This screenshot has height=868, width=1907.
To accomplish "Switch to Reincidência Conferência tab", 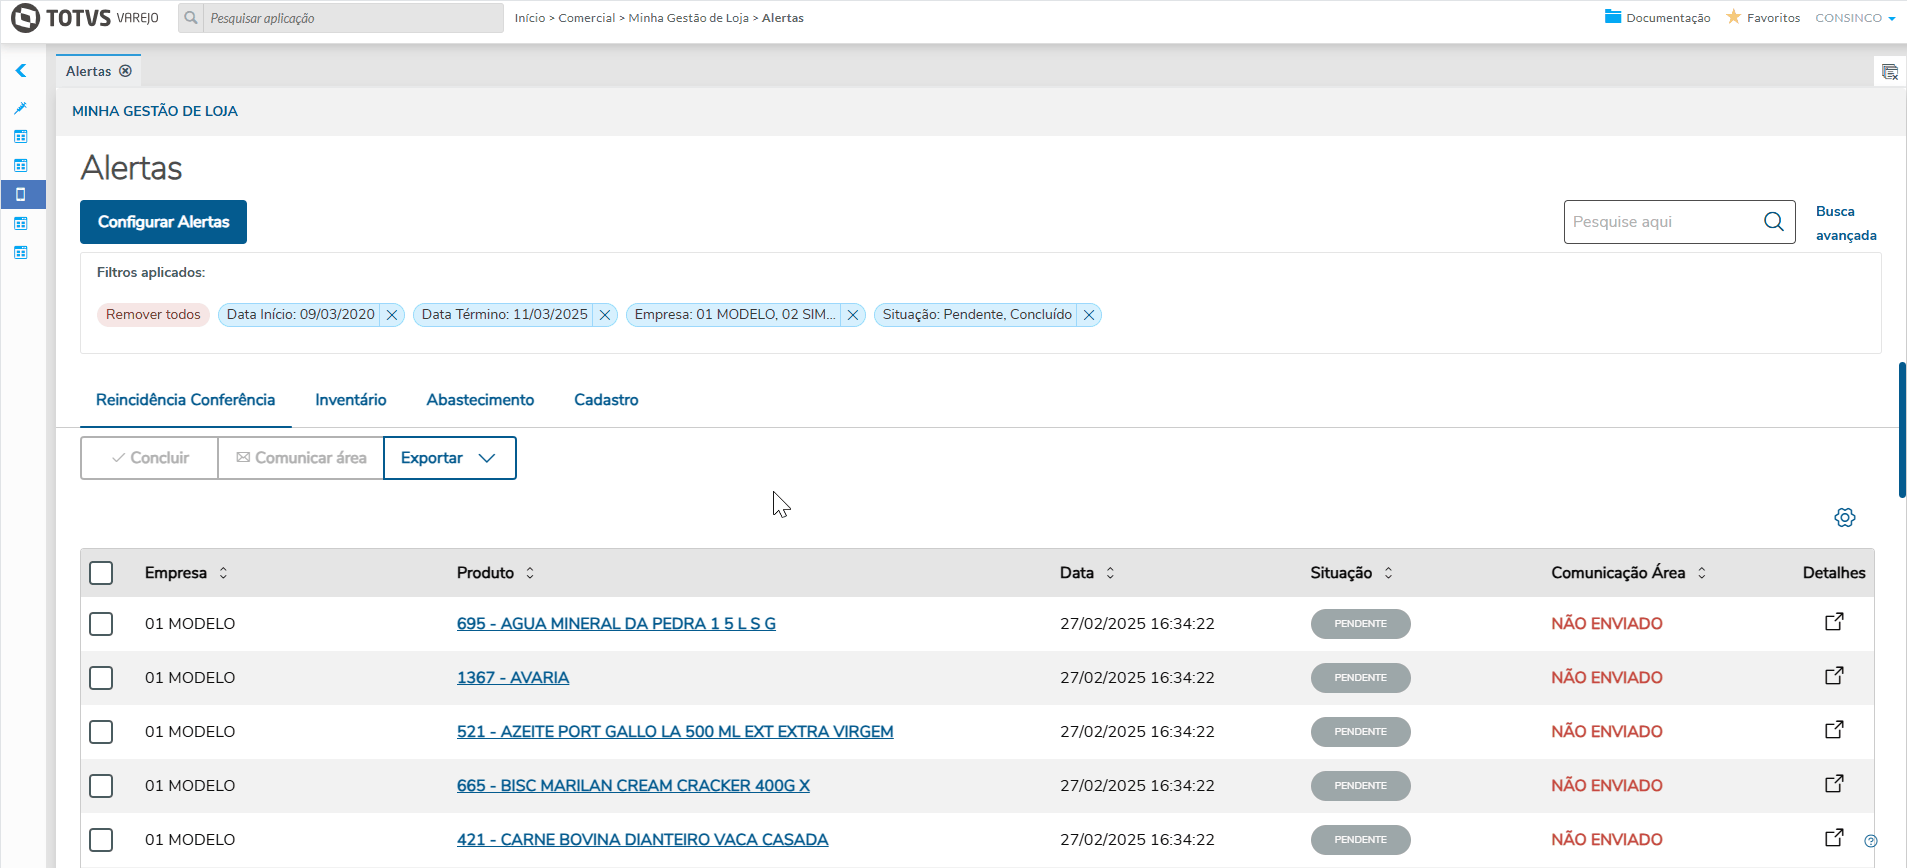I will [185, 400].
